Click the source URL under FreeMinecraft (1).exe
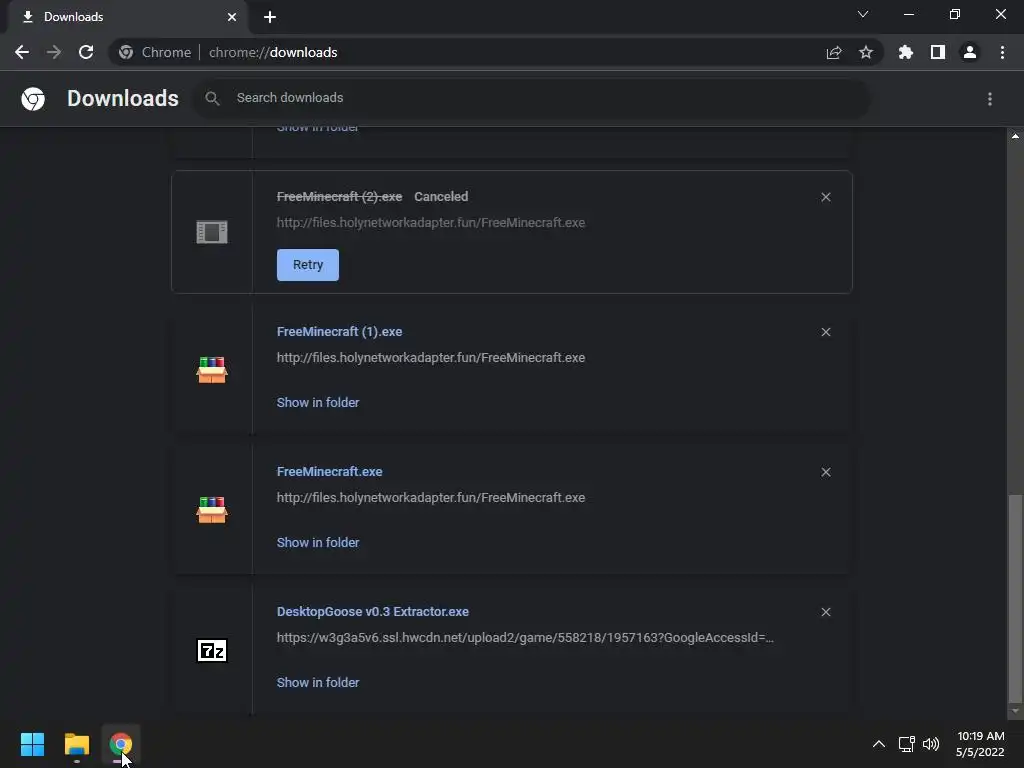Screen dimensions: 1024x768 point(431,358)
